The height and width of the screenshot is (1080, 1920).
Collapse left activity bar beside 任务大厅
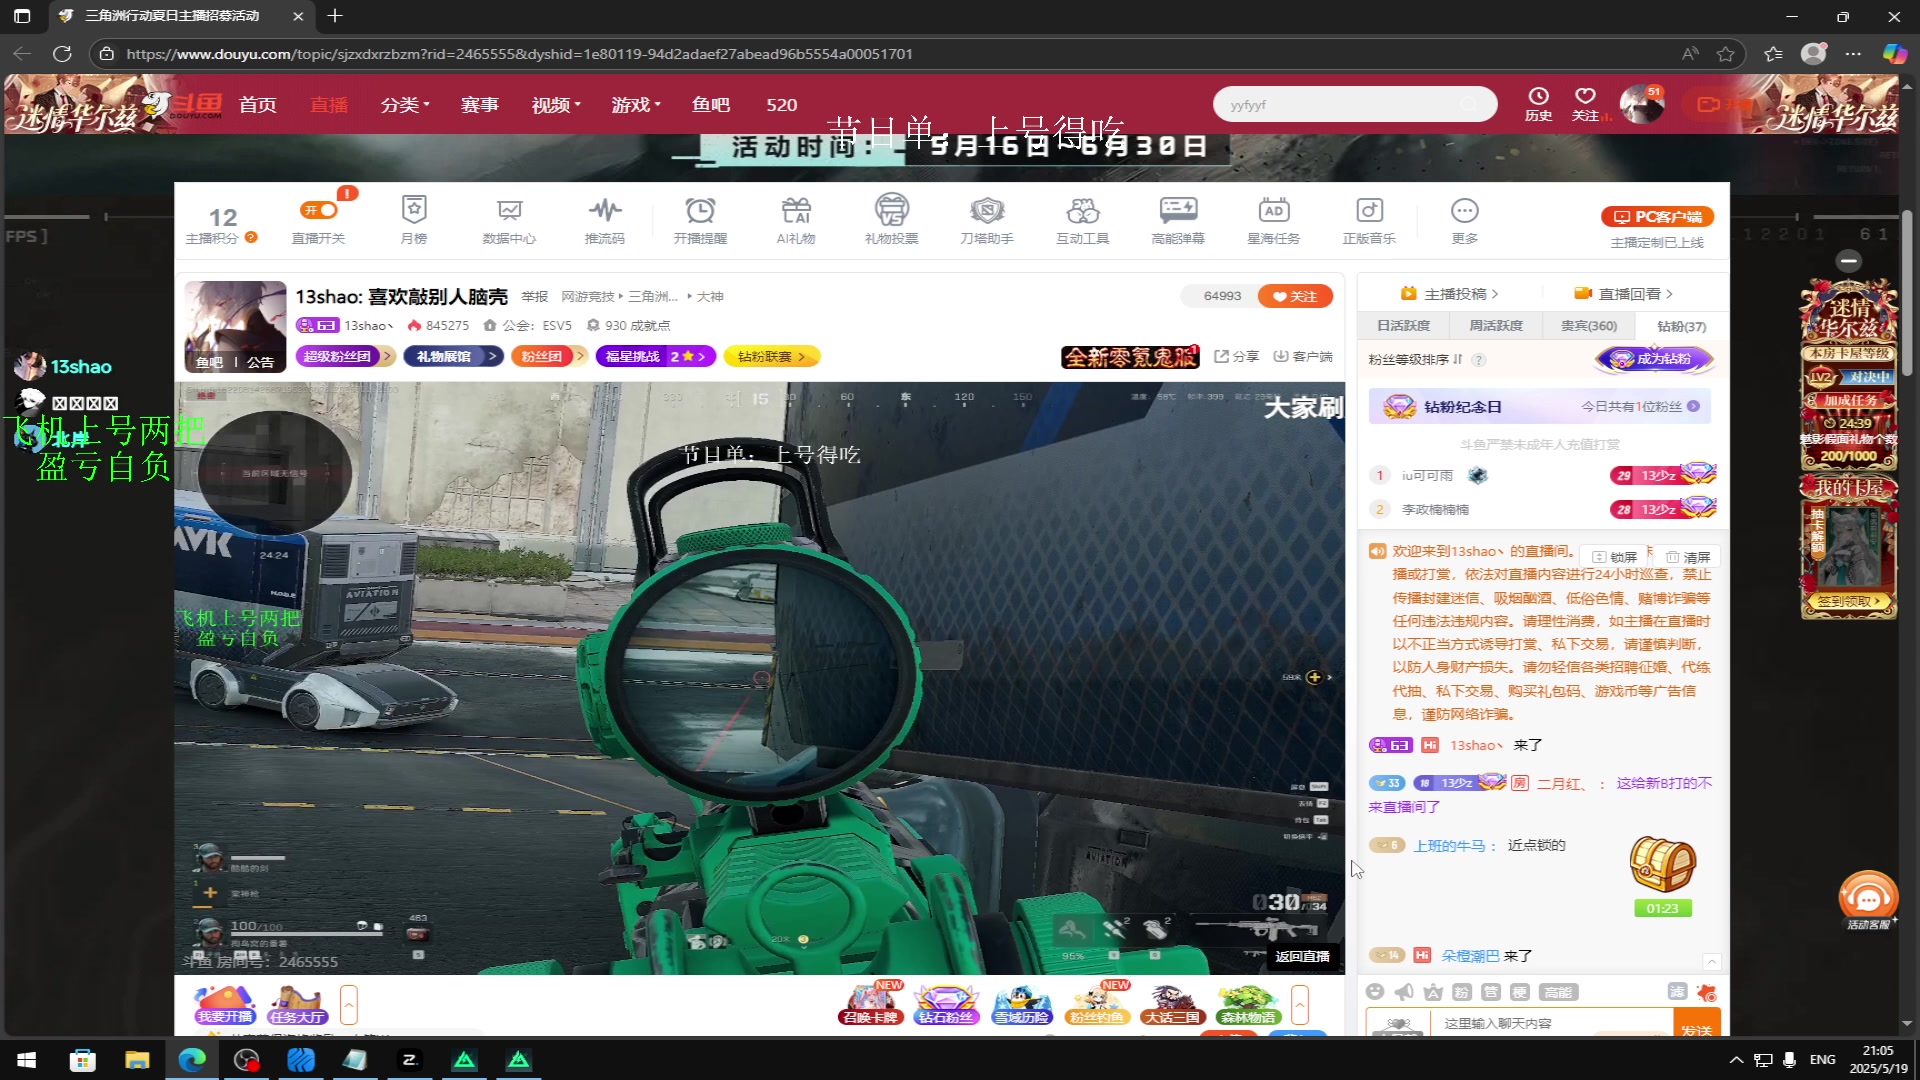pyautogui.click(x=349, y=1005)
